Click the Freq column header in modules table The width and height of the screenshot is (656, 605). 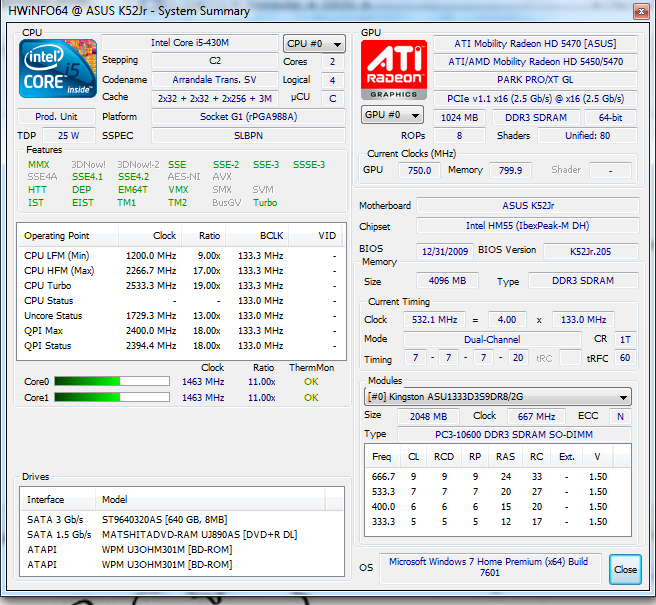point(382,456)
